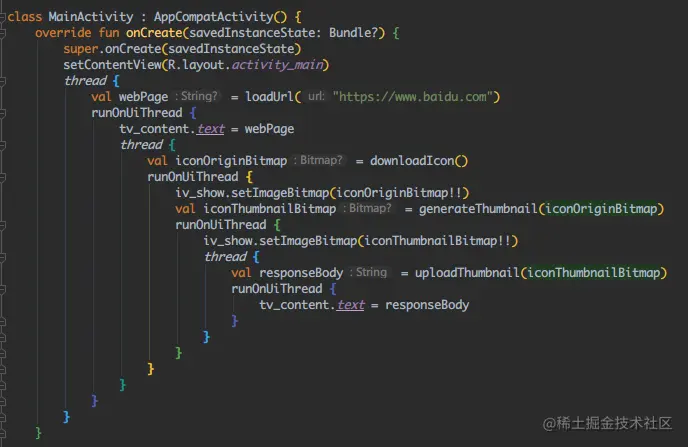The height and width of the screenshot is (447, 688).
Task: Click 'val' keyword before webPage
Action: pos(101,97)
